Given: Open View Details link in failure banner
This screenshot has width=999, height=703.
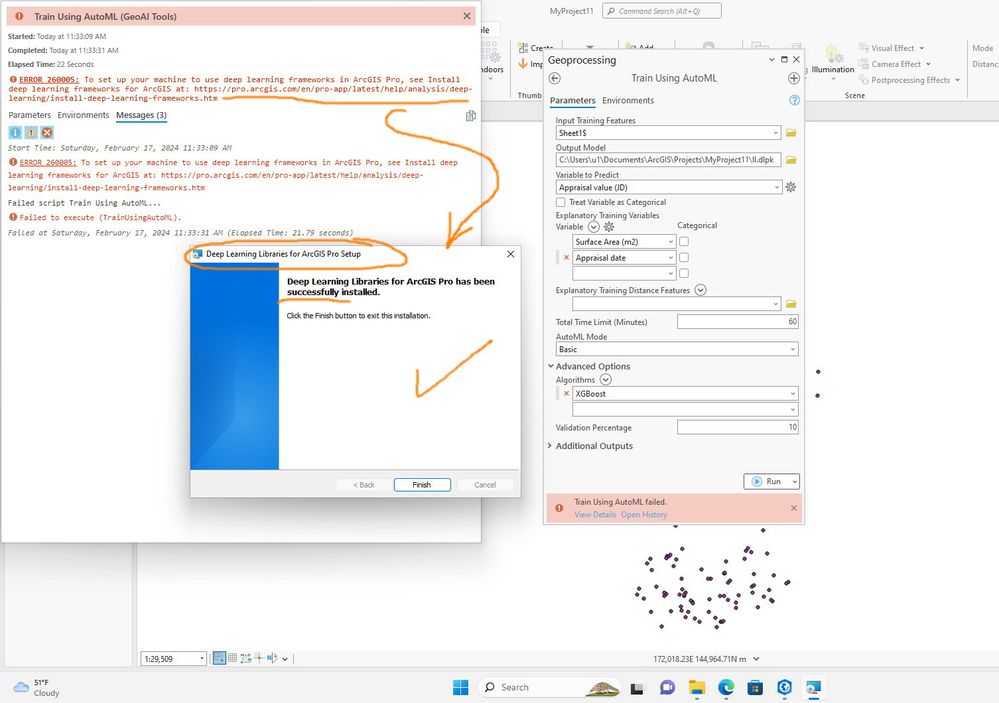Looking at the screenshot, I should pos(595,514).
